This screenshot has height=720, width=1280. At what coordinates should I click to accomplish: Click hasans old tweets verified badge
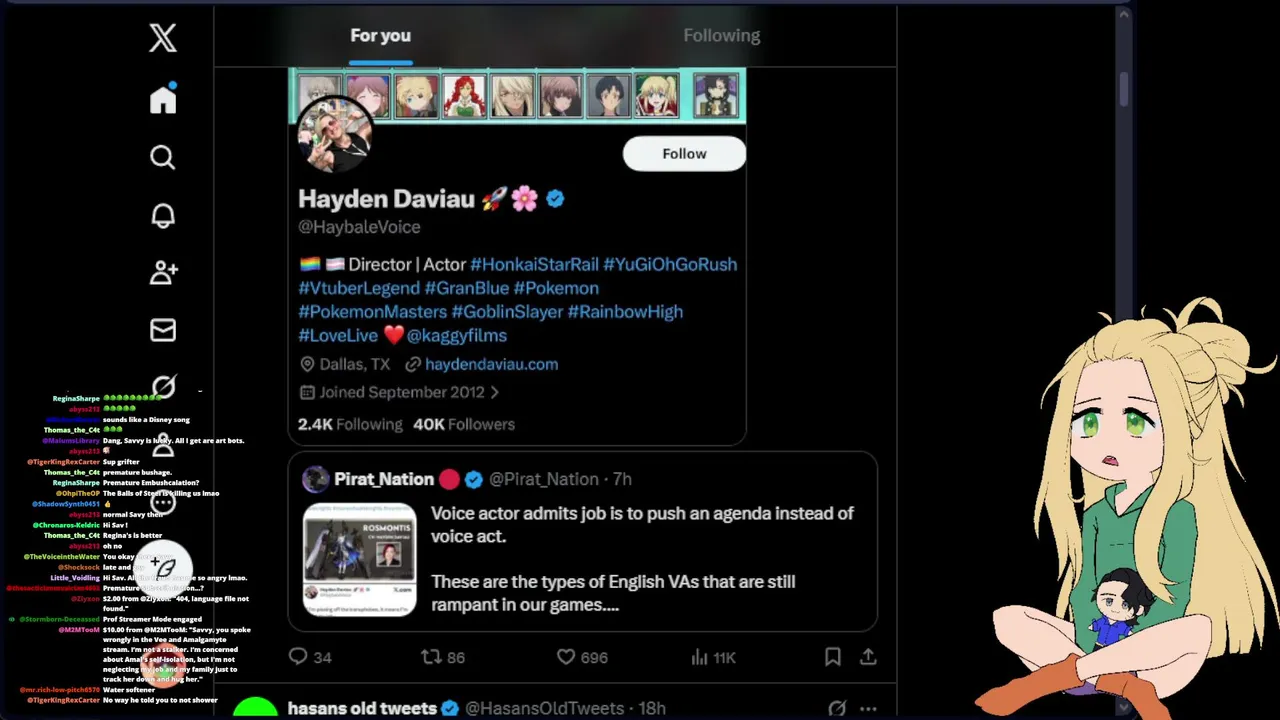(450, 708)
